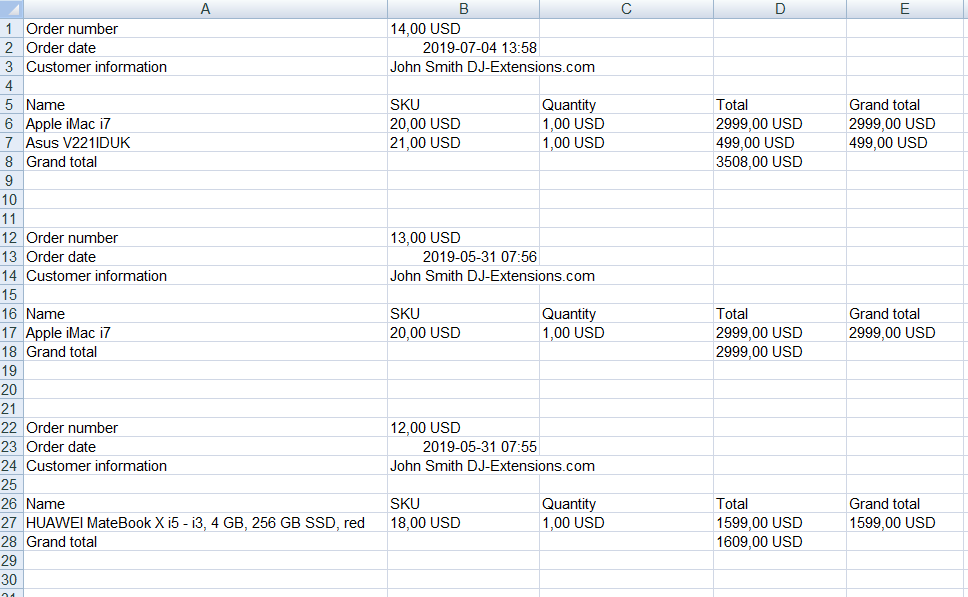Click SKU 21,00 USD cell
Viewport: 968px width, 597px height.
tap(464, 143)
